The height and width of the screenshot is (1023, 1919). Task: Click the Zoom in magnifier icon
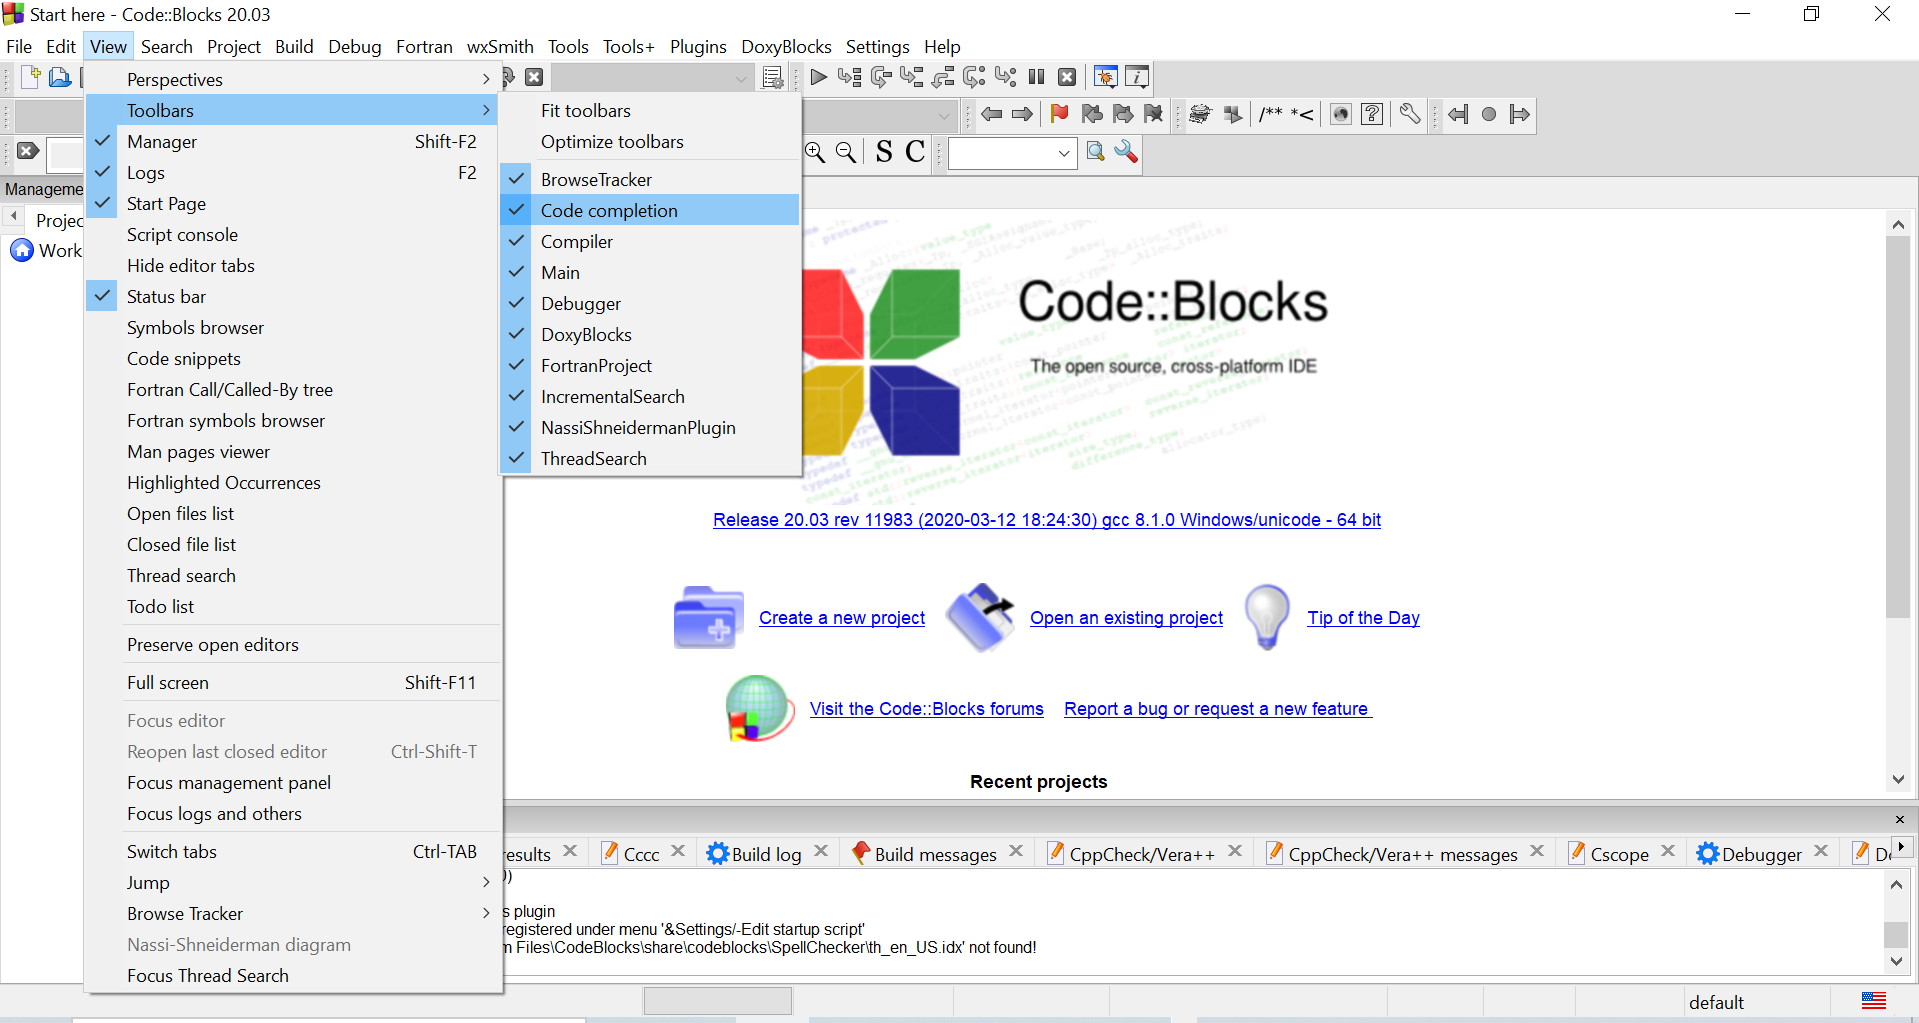816,152
